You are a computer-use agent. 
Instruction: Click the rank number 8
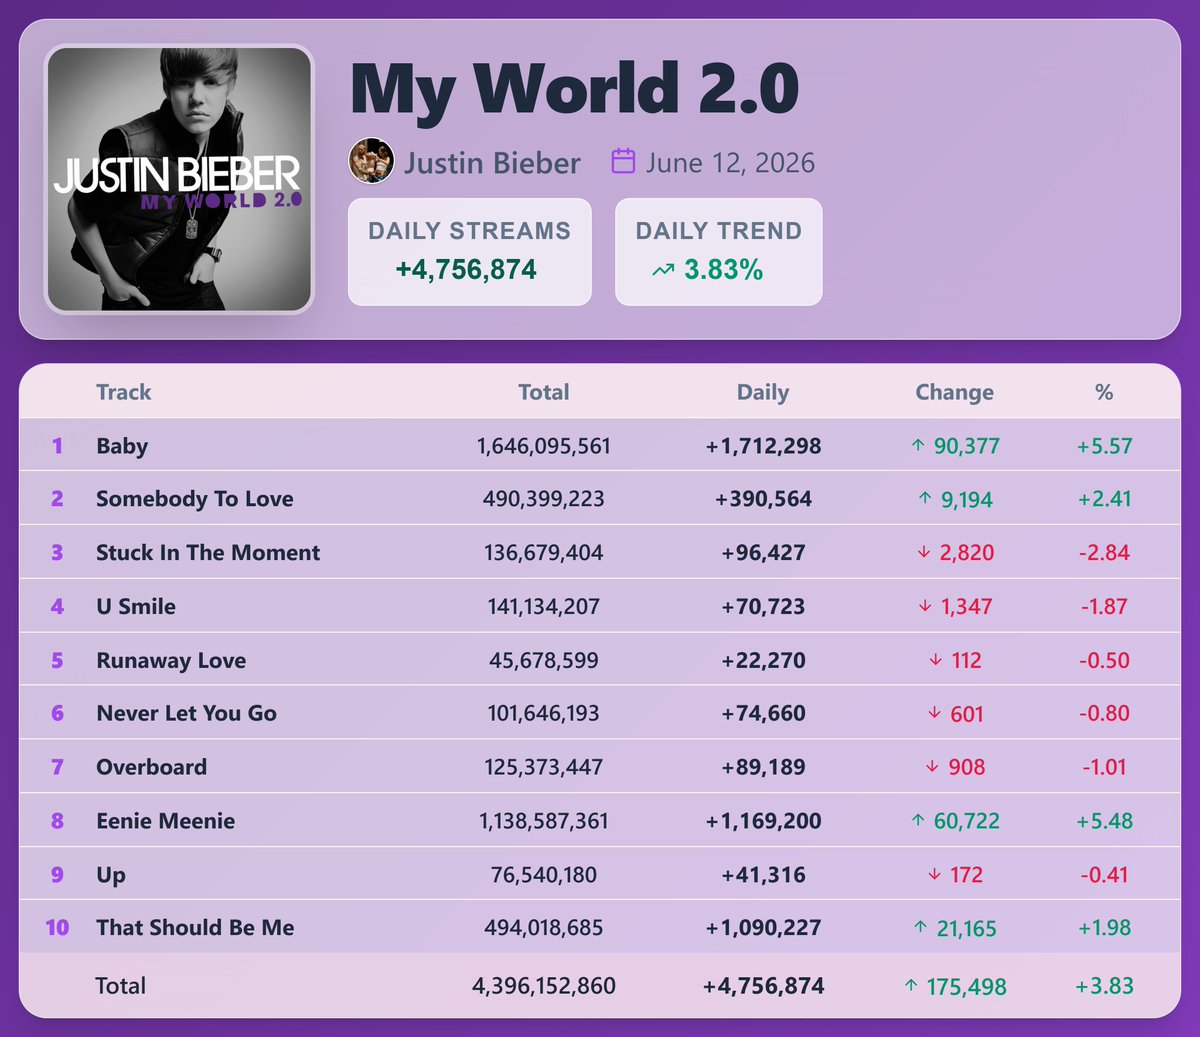point(57,821)
